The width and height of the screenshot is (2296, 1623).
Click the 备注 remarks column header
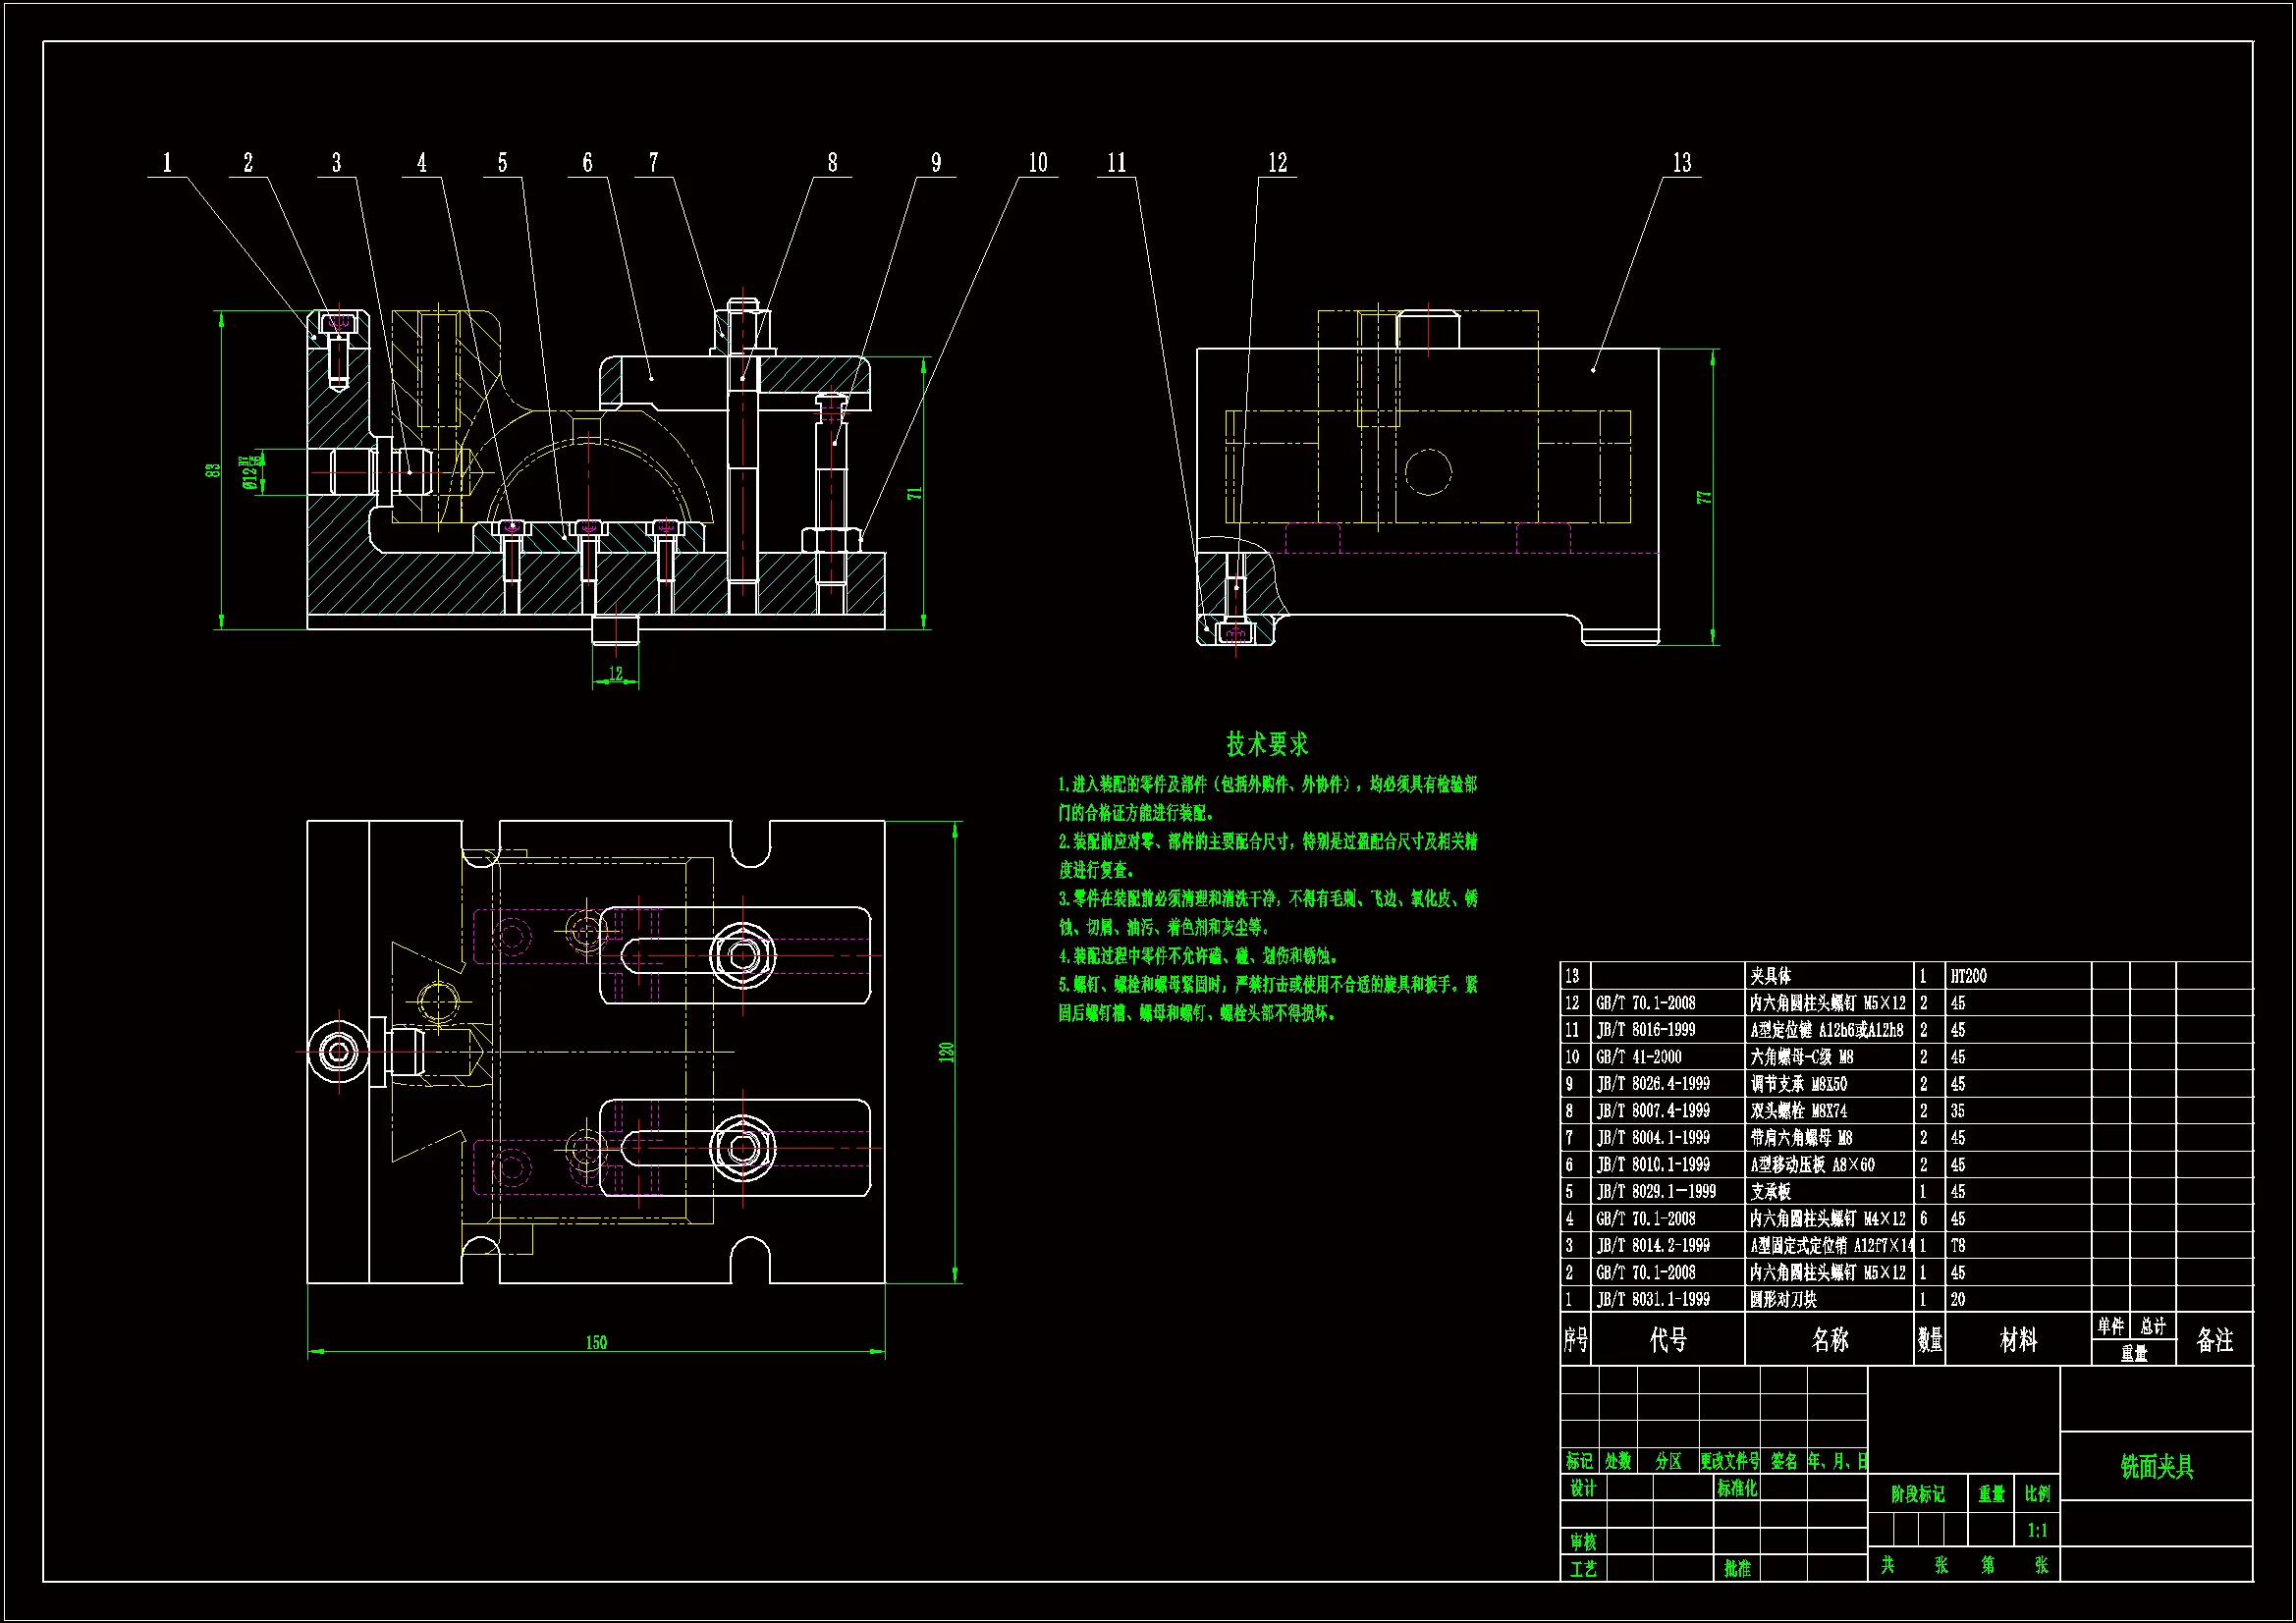(x=2214, y=1340)
